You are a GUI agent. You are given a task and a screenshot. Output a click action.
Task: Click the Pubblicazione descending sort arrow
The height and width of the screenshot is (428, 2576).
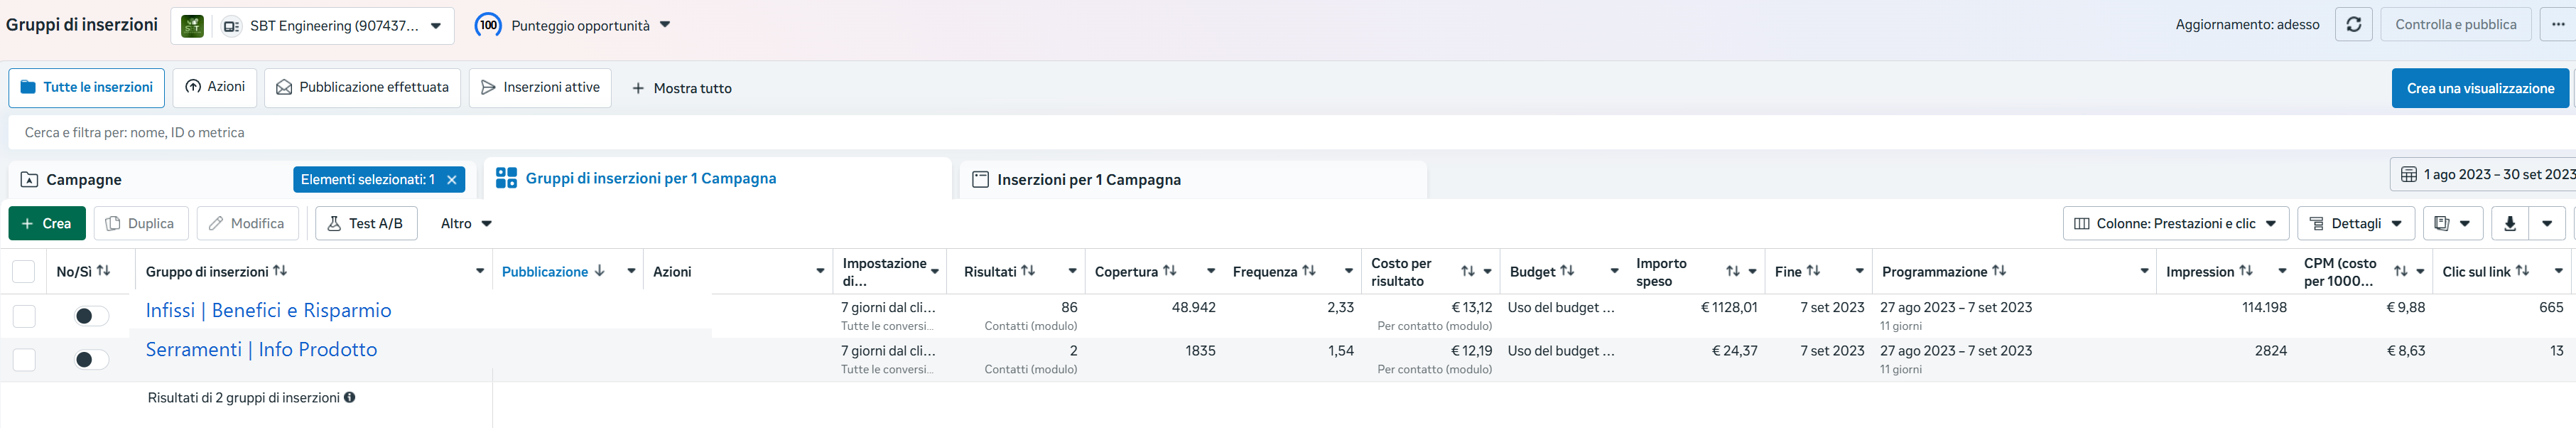(x=600, y=271)
